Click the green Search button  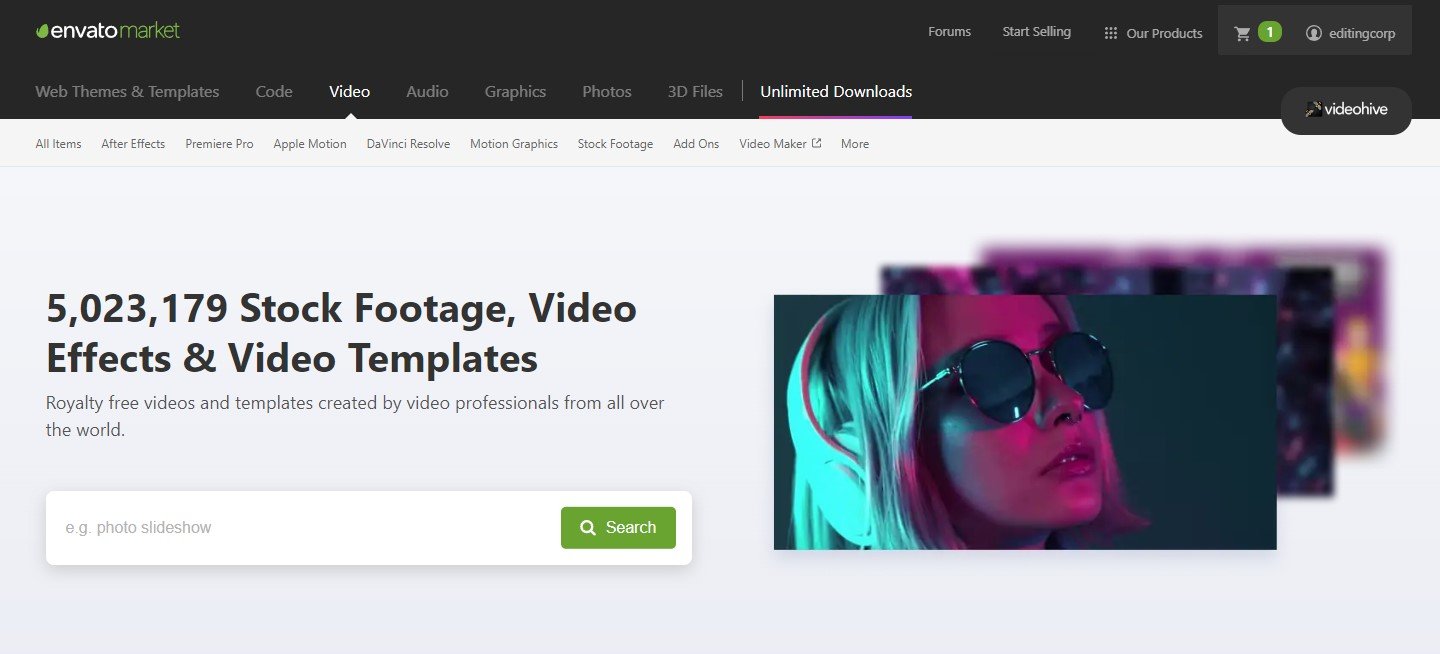tap(618, 528)
